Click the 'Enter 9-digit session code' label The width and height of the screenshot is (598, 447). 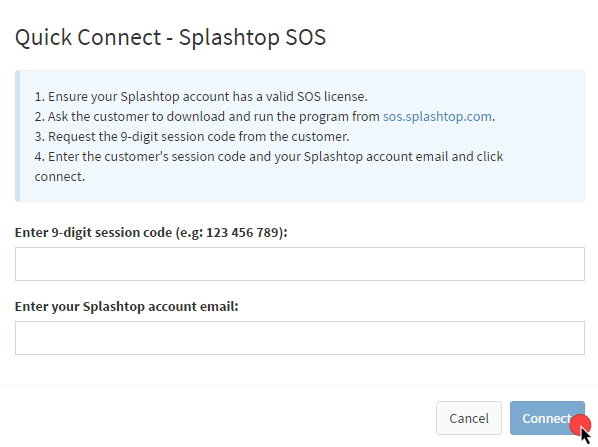coord(151,232)
